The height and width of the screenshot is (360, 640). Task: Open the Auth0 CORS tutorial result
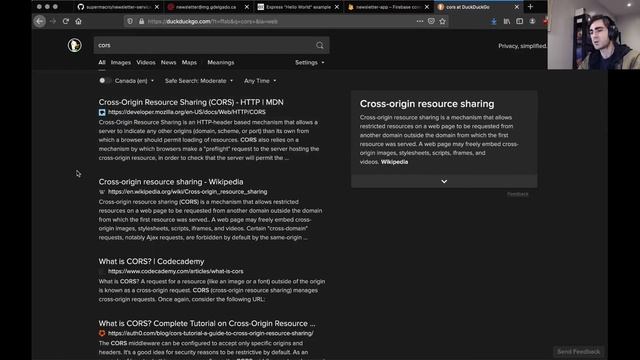(207, 324)
